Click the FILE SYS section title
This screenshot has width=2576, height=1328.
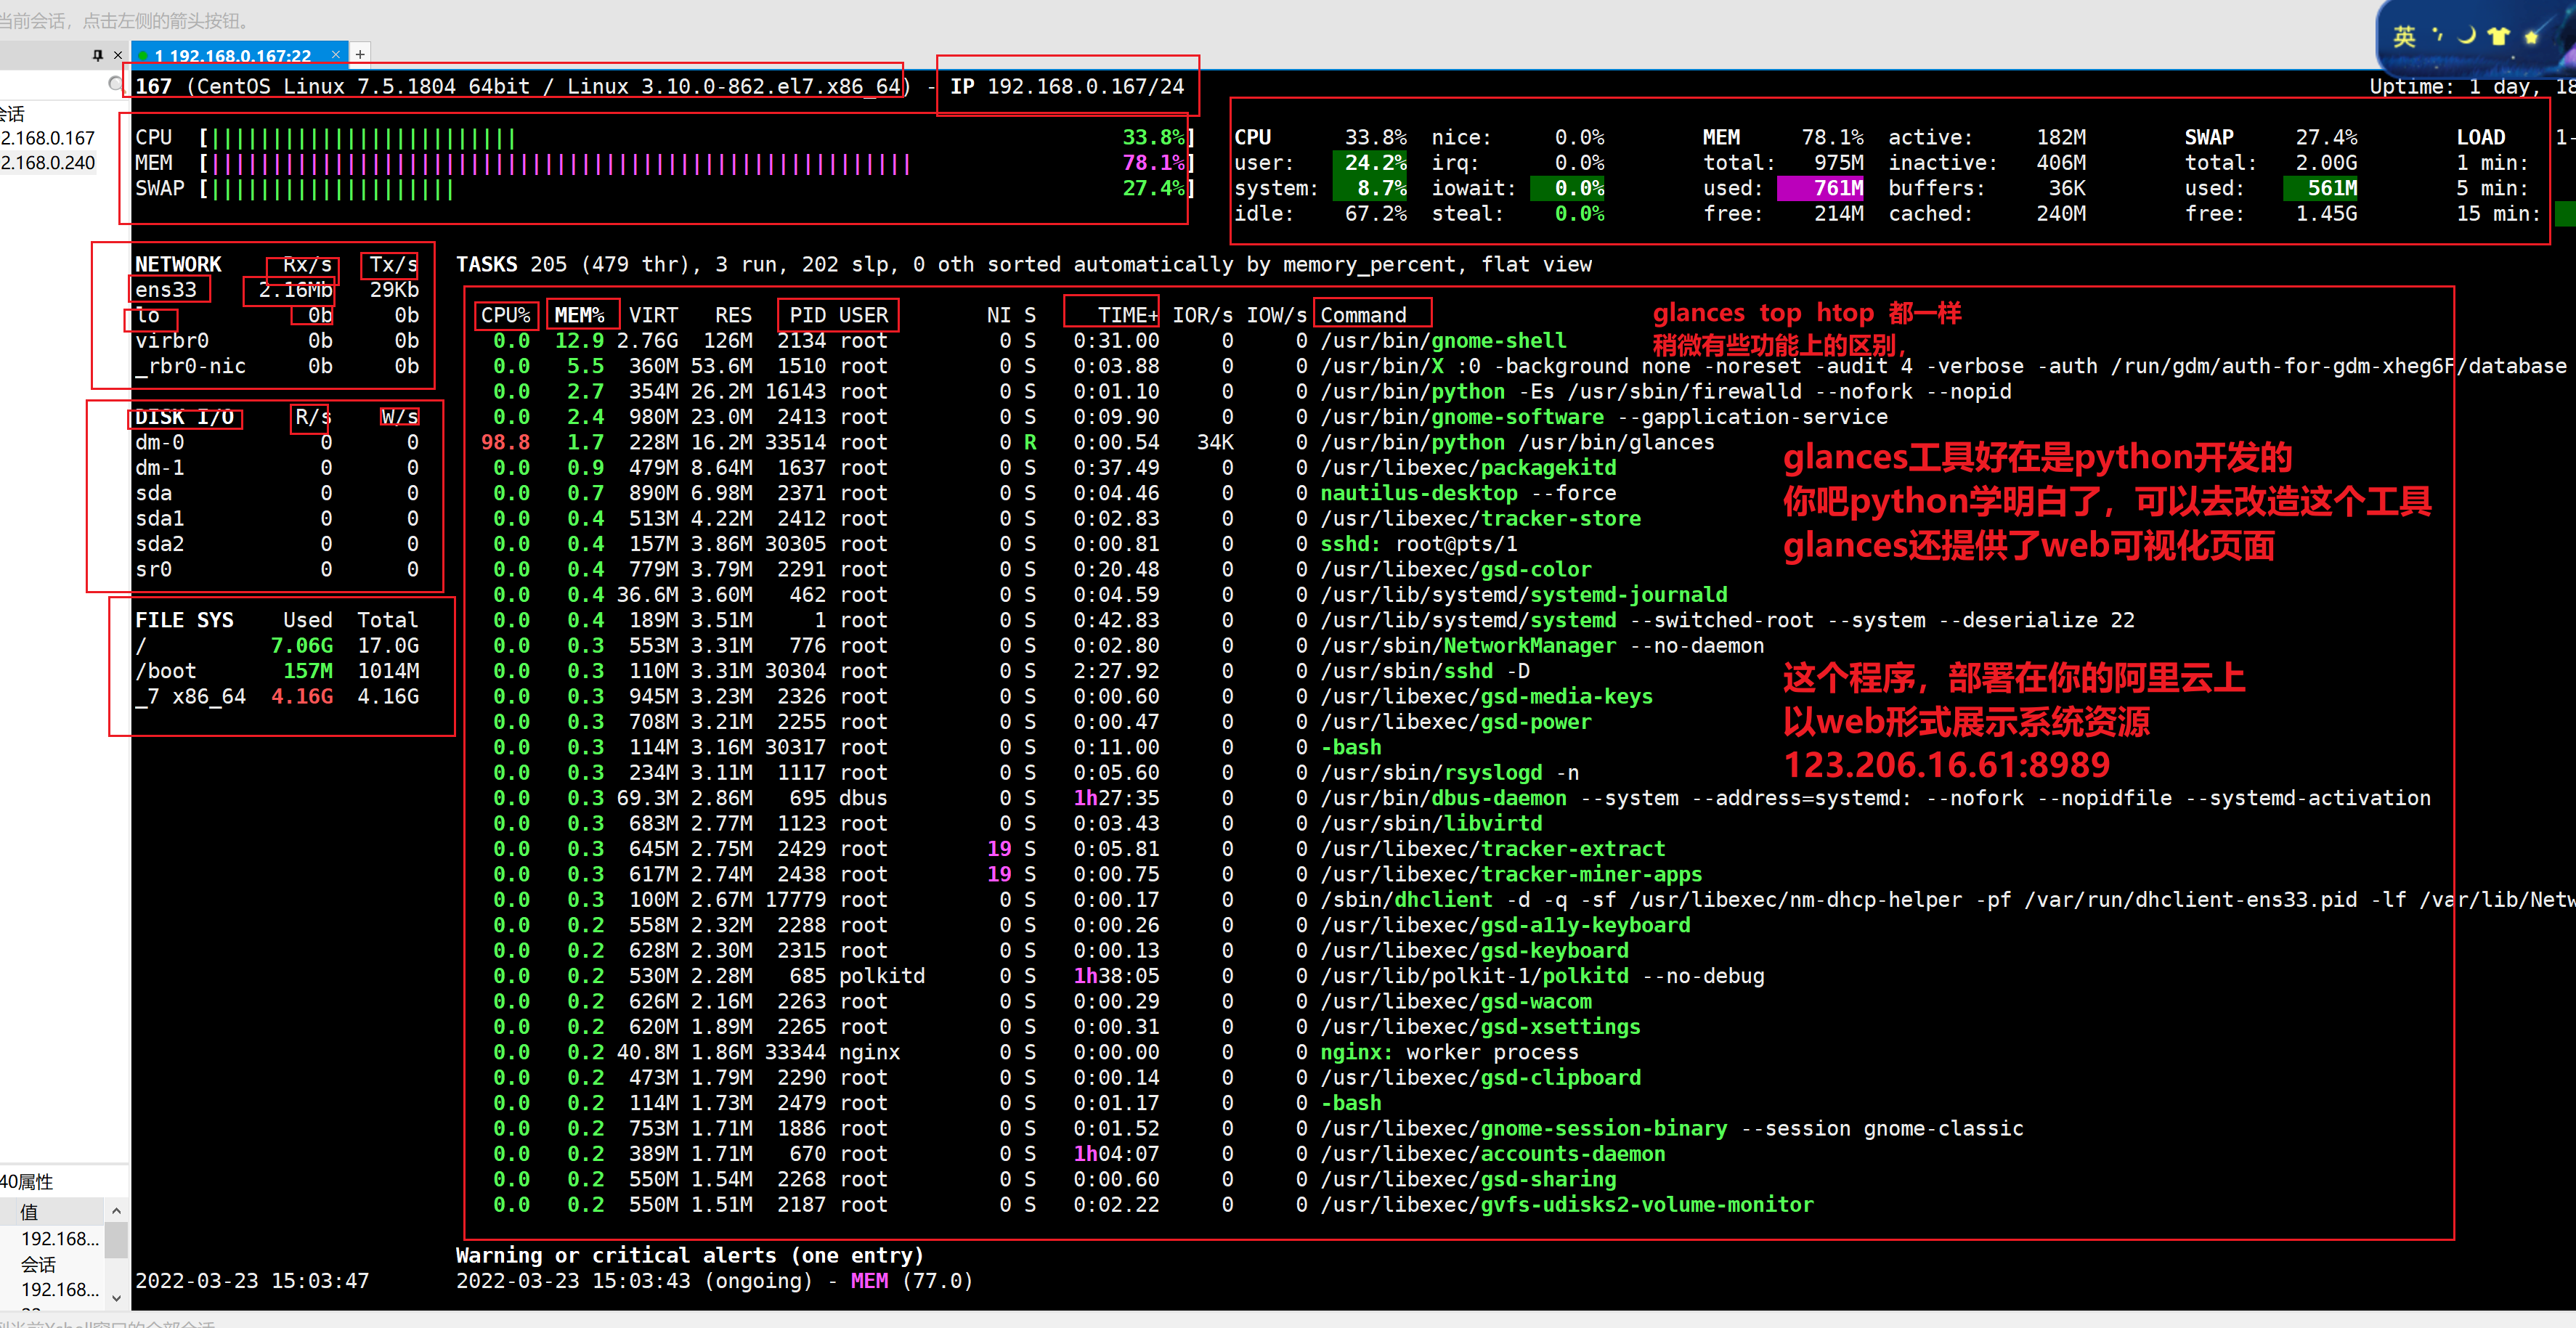(x=184, y=620)
